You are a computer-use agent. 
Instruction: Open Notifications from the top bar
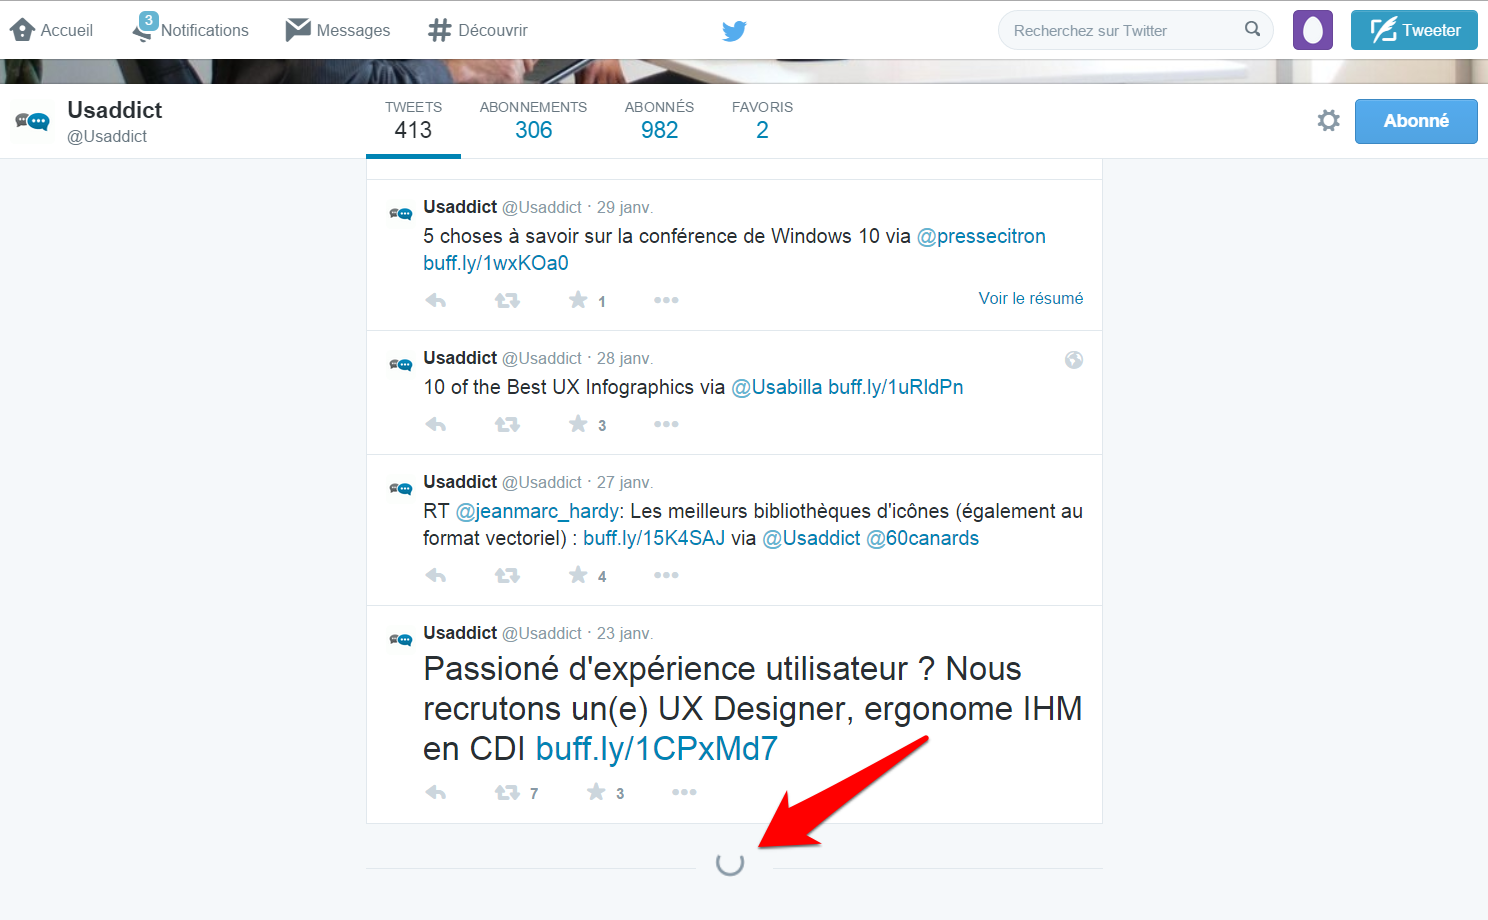[x=190, y=30]
